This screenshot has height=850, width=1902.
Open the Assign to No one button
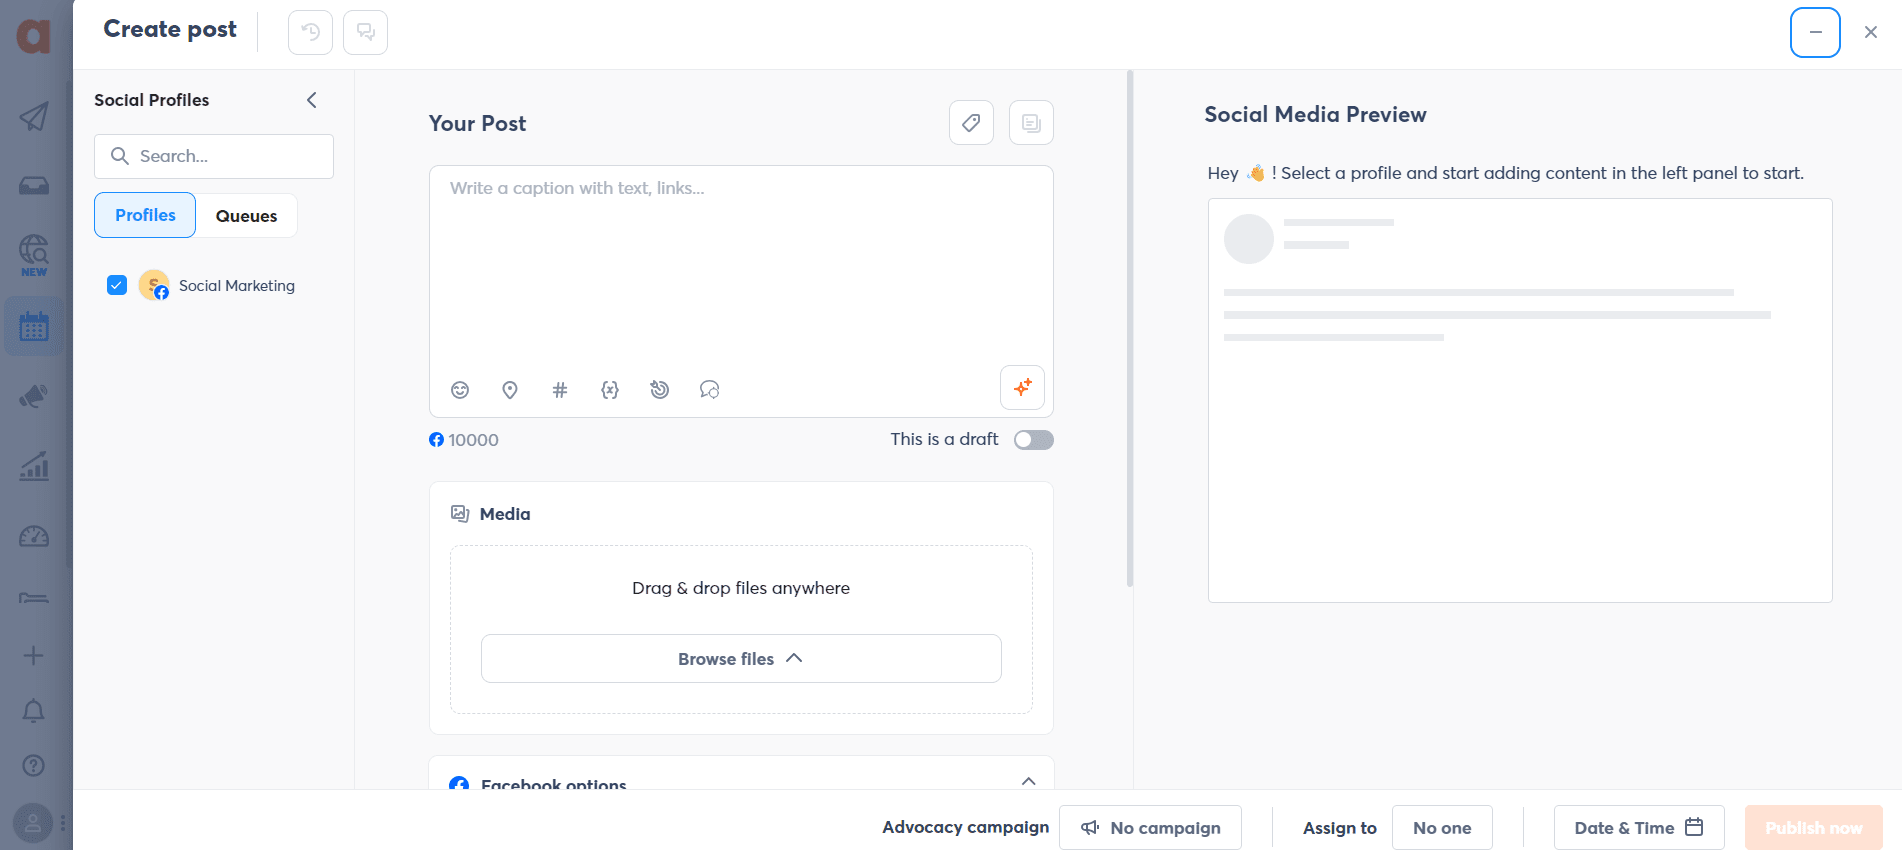1441,828
